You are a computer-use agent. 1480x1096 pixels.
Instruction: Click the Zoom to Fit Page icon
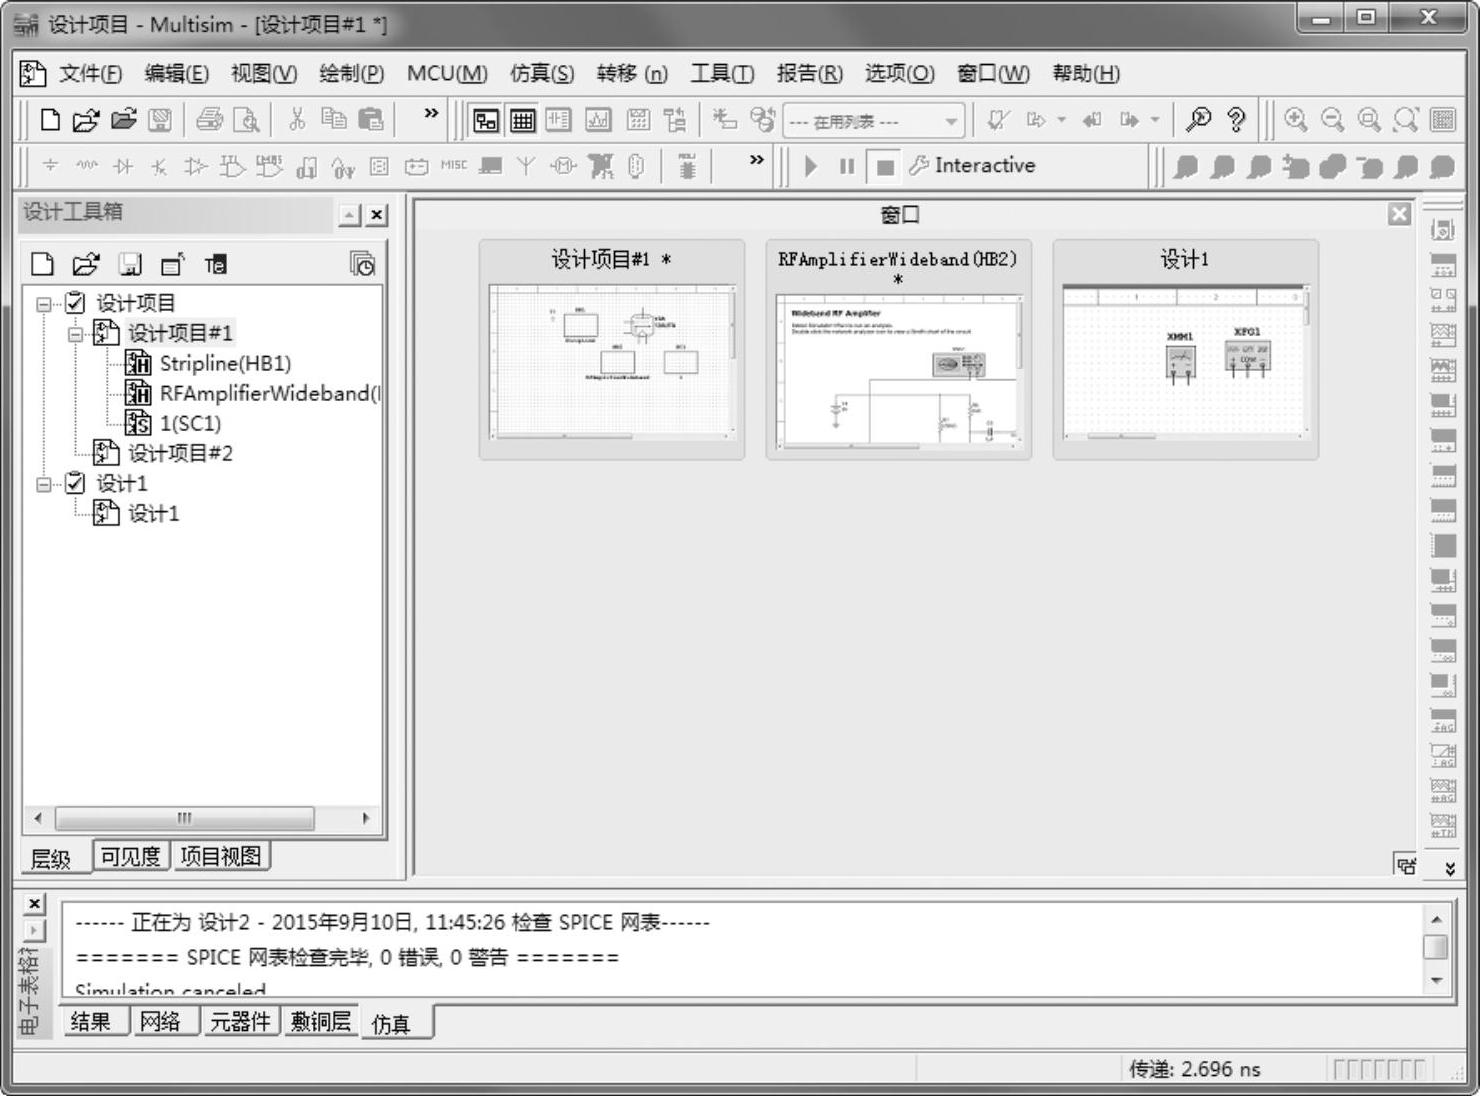1406,121
